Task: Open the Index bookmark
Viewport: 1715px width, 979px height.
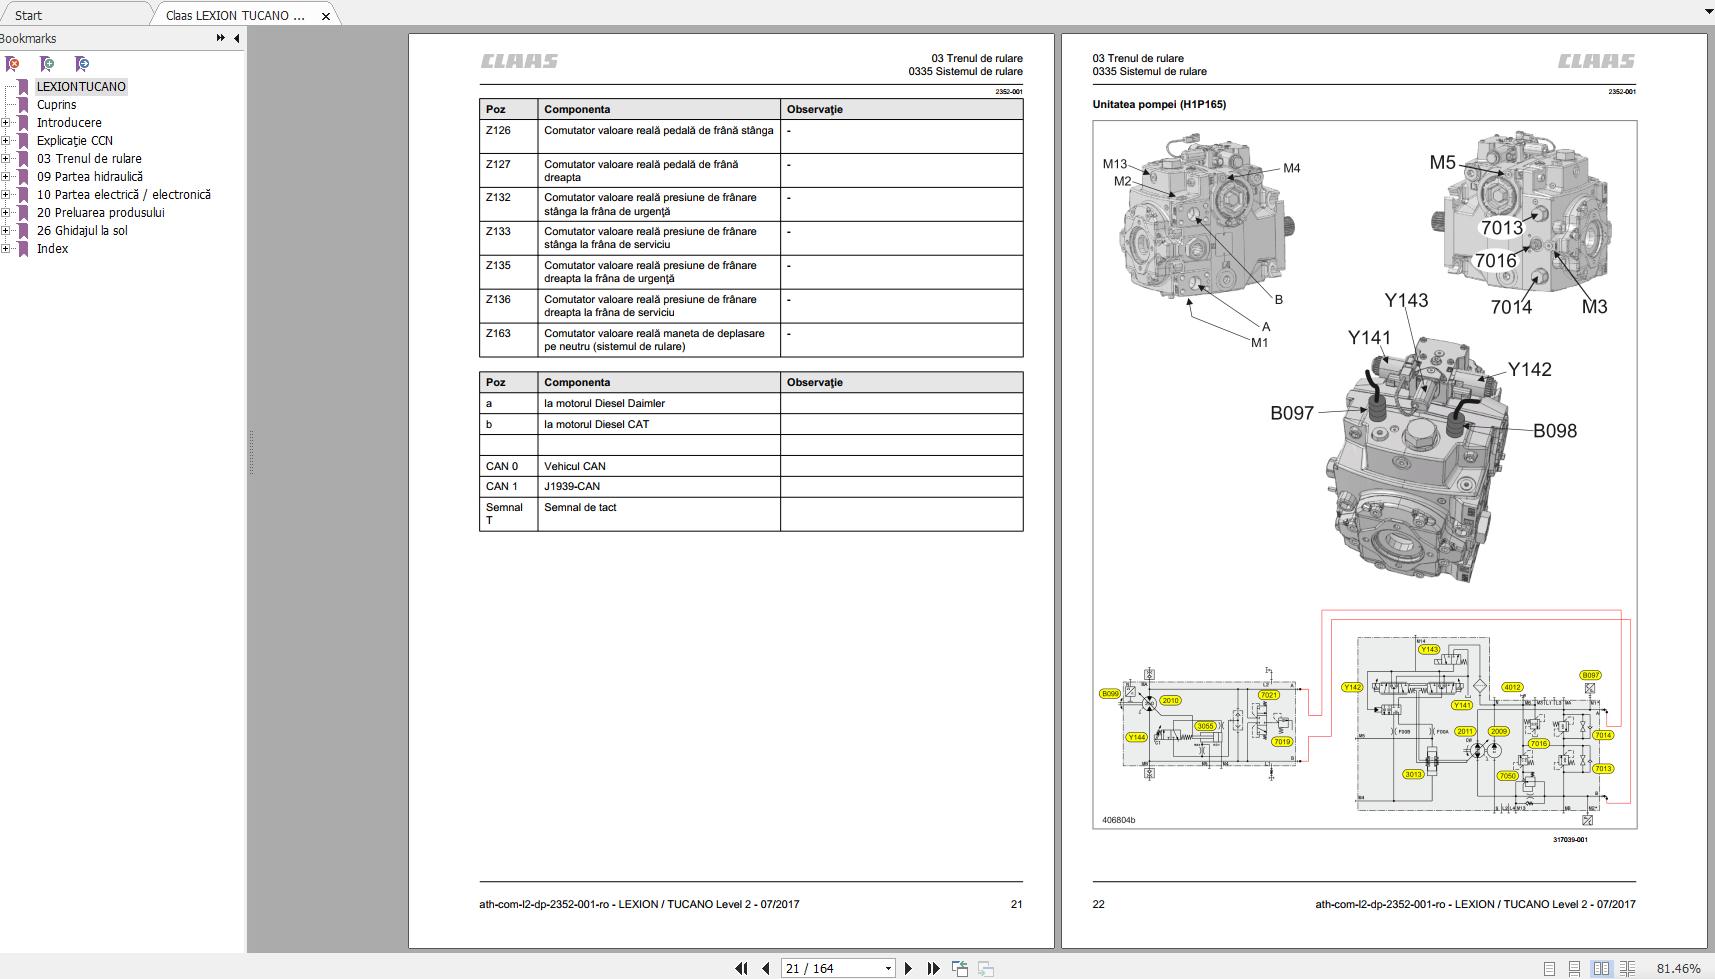Action: (52, 249)
